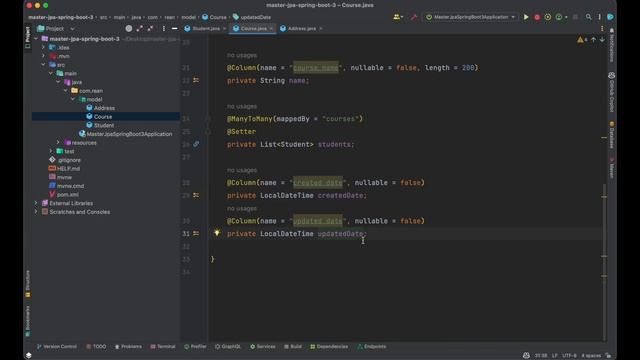Image resolution: width=640 pixels, height=360 pixels.
Task: Hide the Project tool window
Action: tap(175, 29)
